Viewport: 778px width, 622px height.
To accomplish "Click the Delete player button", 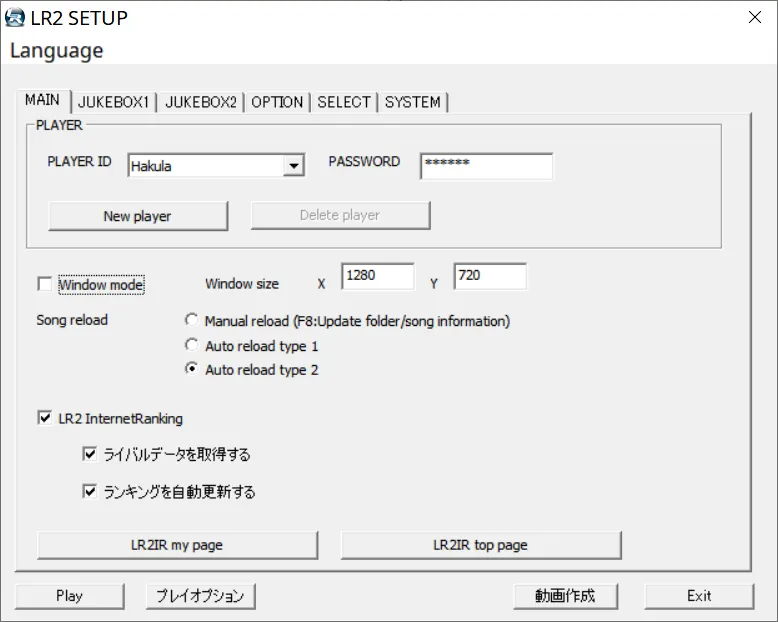I will pos(340,215).
